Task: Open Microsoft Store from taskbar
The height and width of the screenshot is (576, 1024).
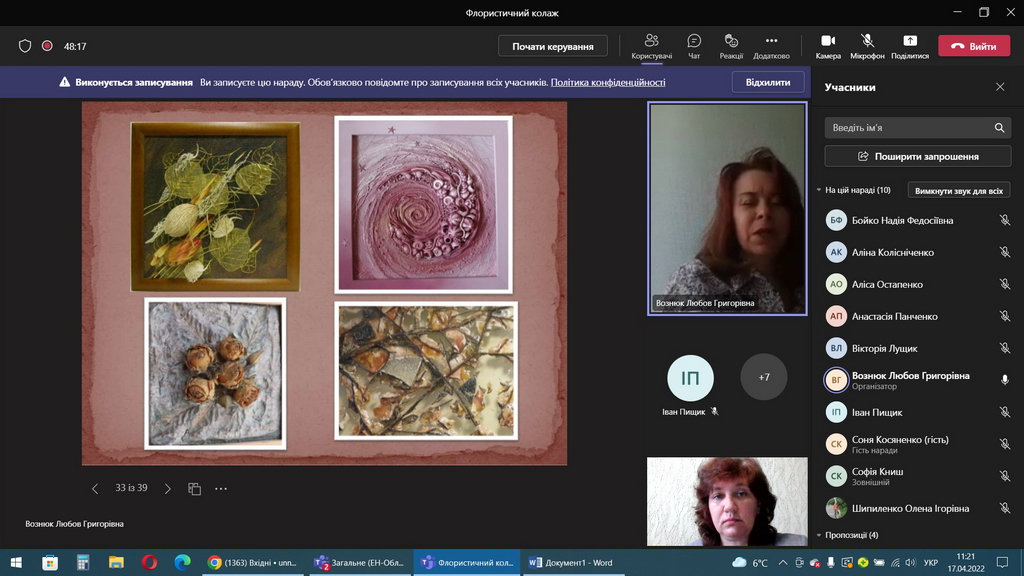Action: (50, 562)
